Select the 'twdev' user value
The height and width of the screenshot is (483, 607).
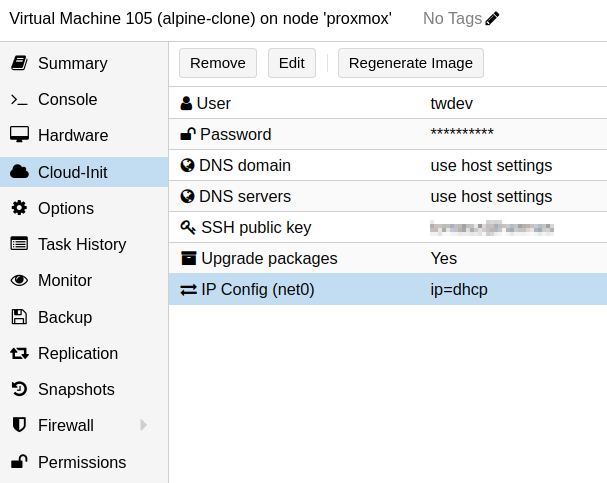(451, 103)
